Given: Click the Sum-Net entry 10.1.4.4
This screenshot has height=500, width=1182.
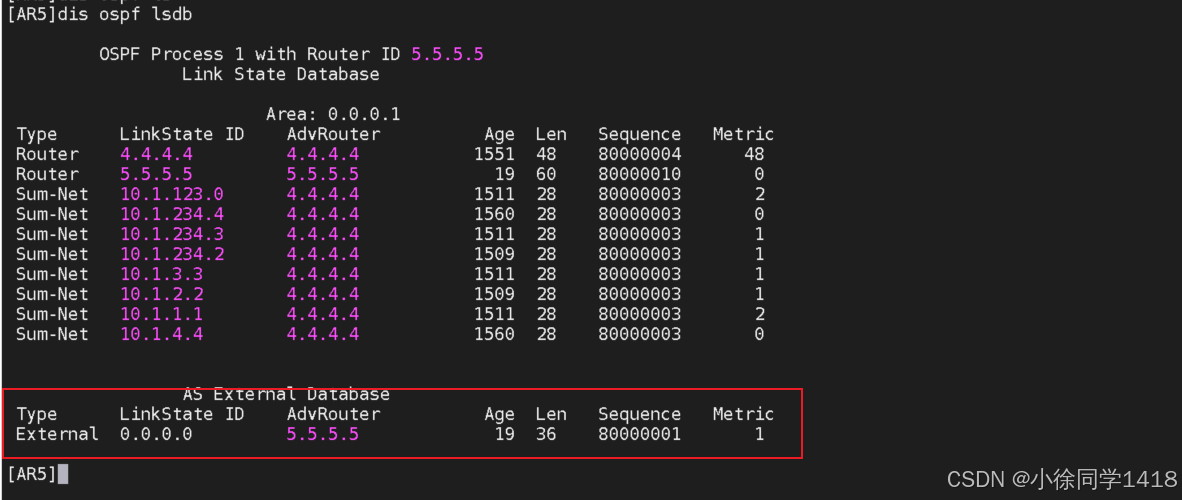Looking at the screenshot, I should pyautogui.click(x=161, y=334).
